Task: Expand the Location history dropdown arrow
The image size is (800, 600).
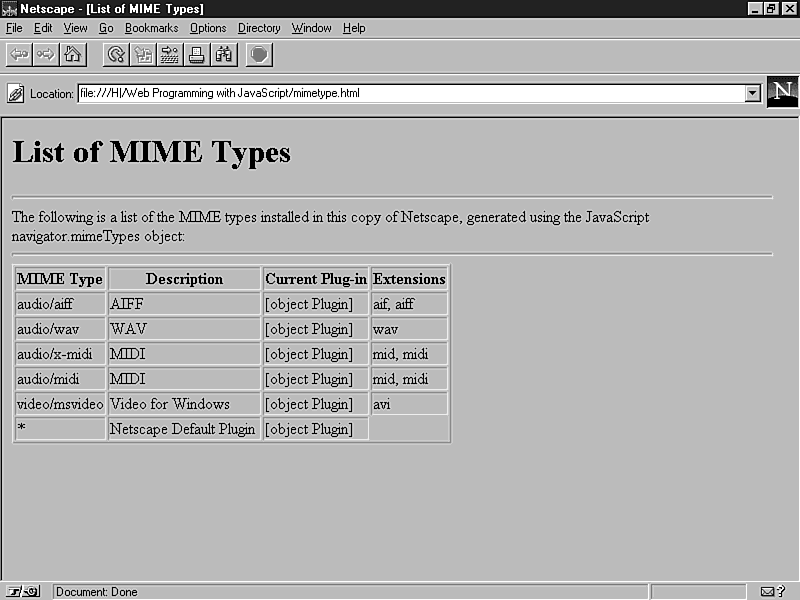Action: pyautogui.click(x=752, y=93)
